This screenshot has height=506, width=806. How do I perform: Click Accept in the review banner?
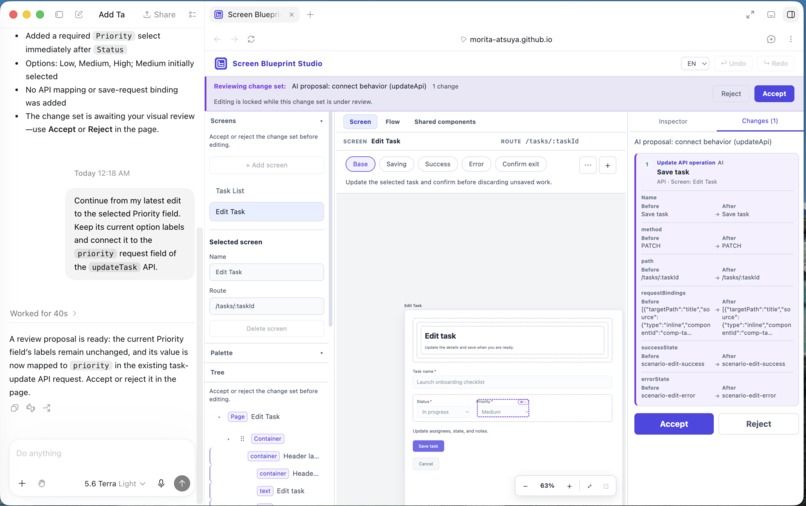pos(774,94)
